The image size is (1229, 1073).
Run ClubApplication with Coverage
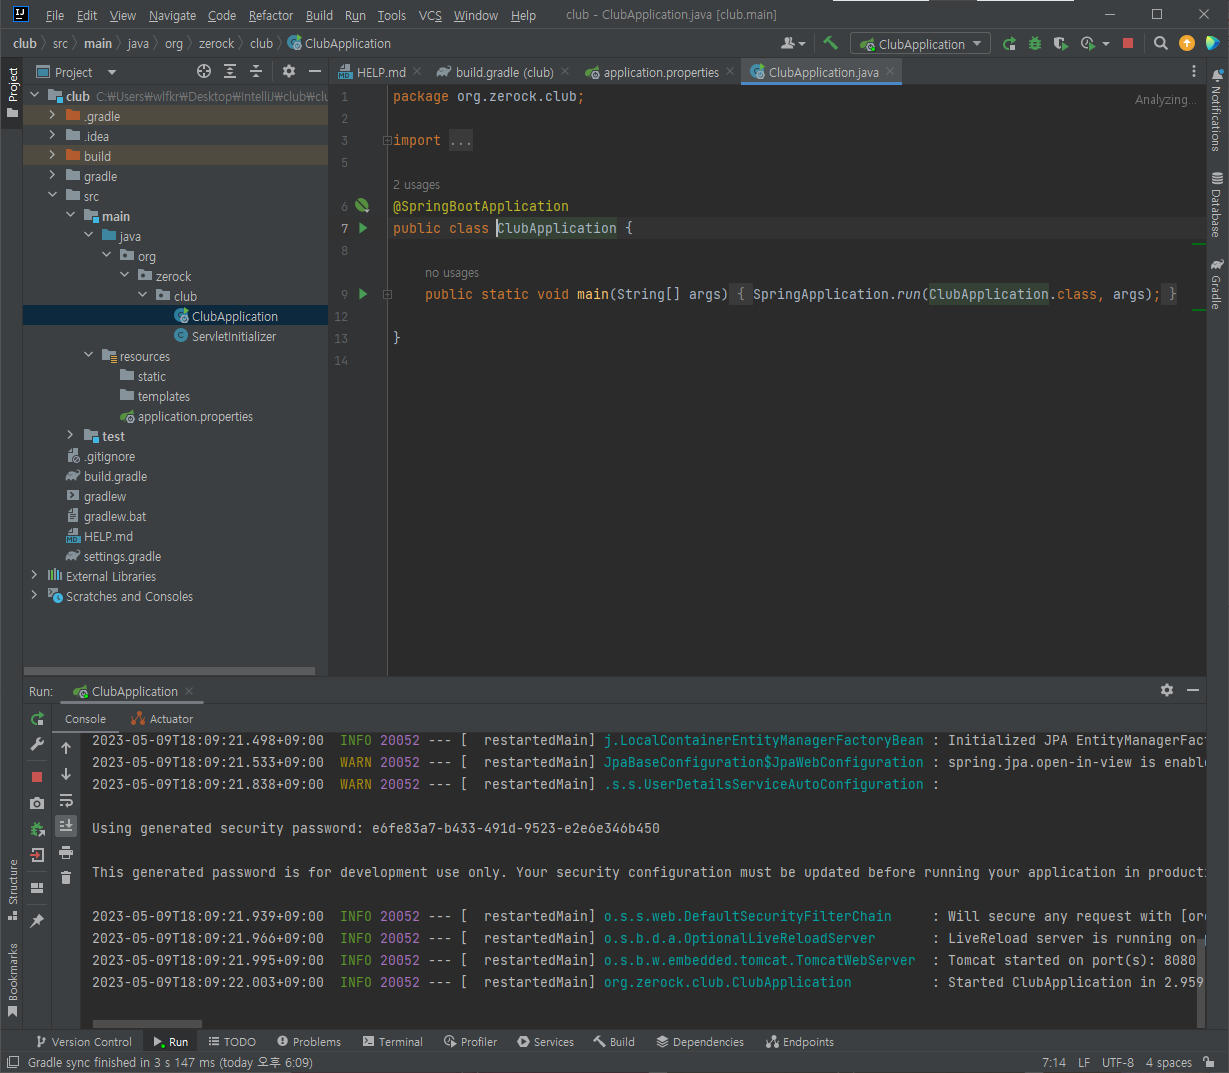tap(1061, 43)
